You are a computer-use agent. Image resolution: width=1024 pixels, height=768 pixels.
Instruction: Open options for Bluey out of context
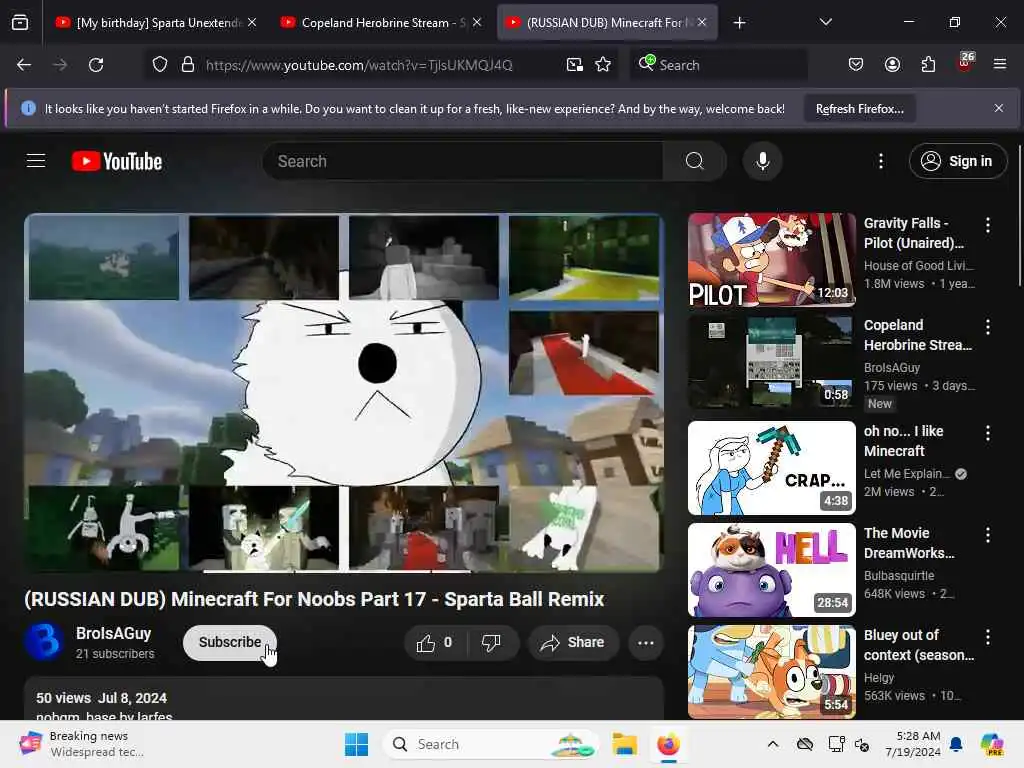click(988, 637)
